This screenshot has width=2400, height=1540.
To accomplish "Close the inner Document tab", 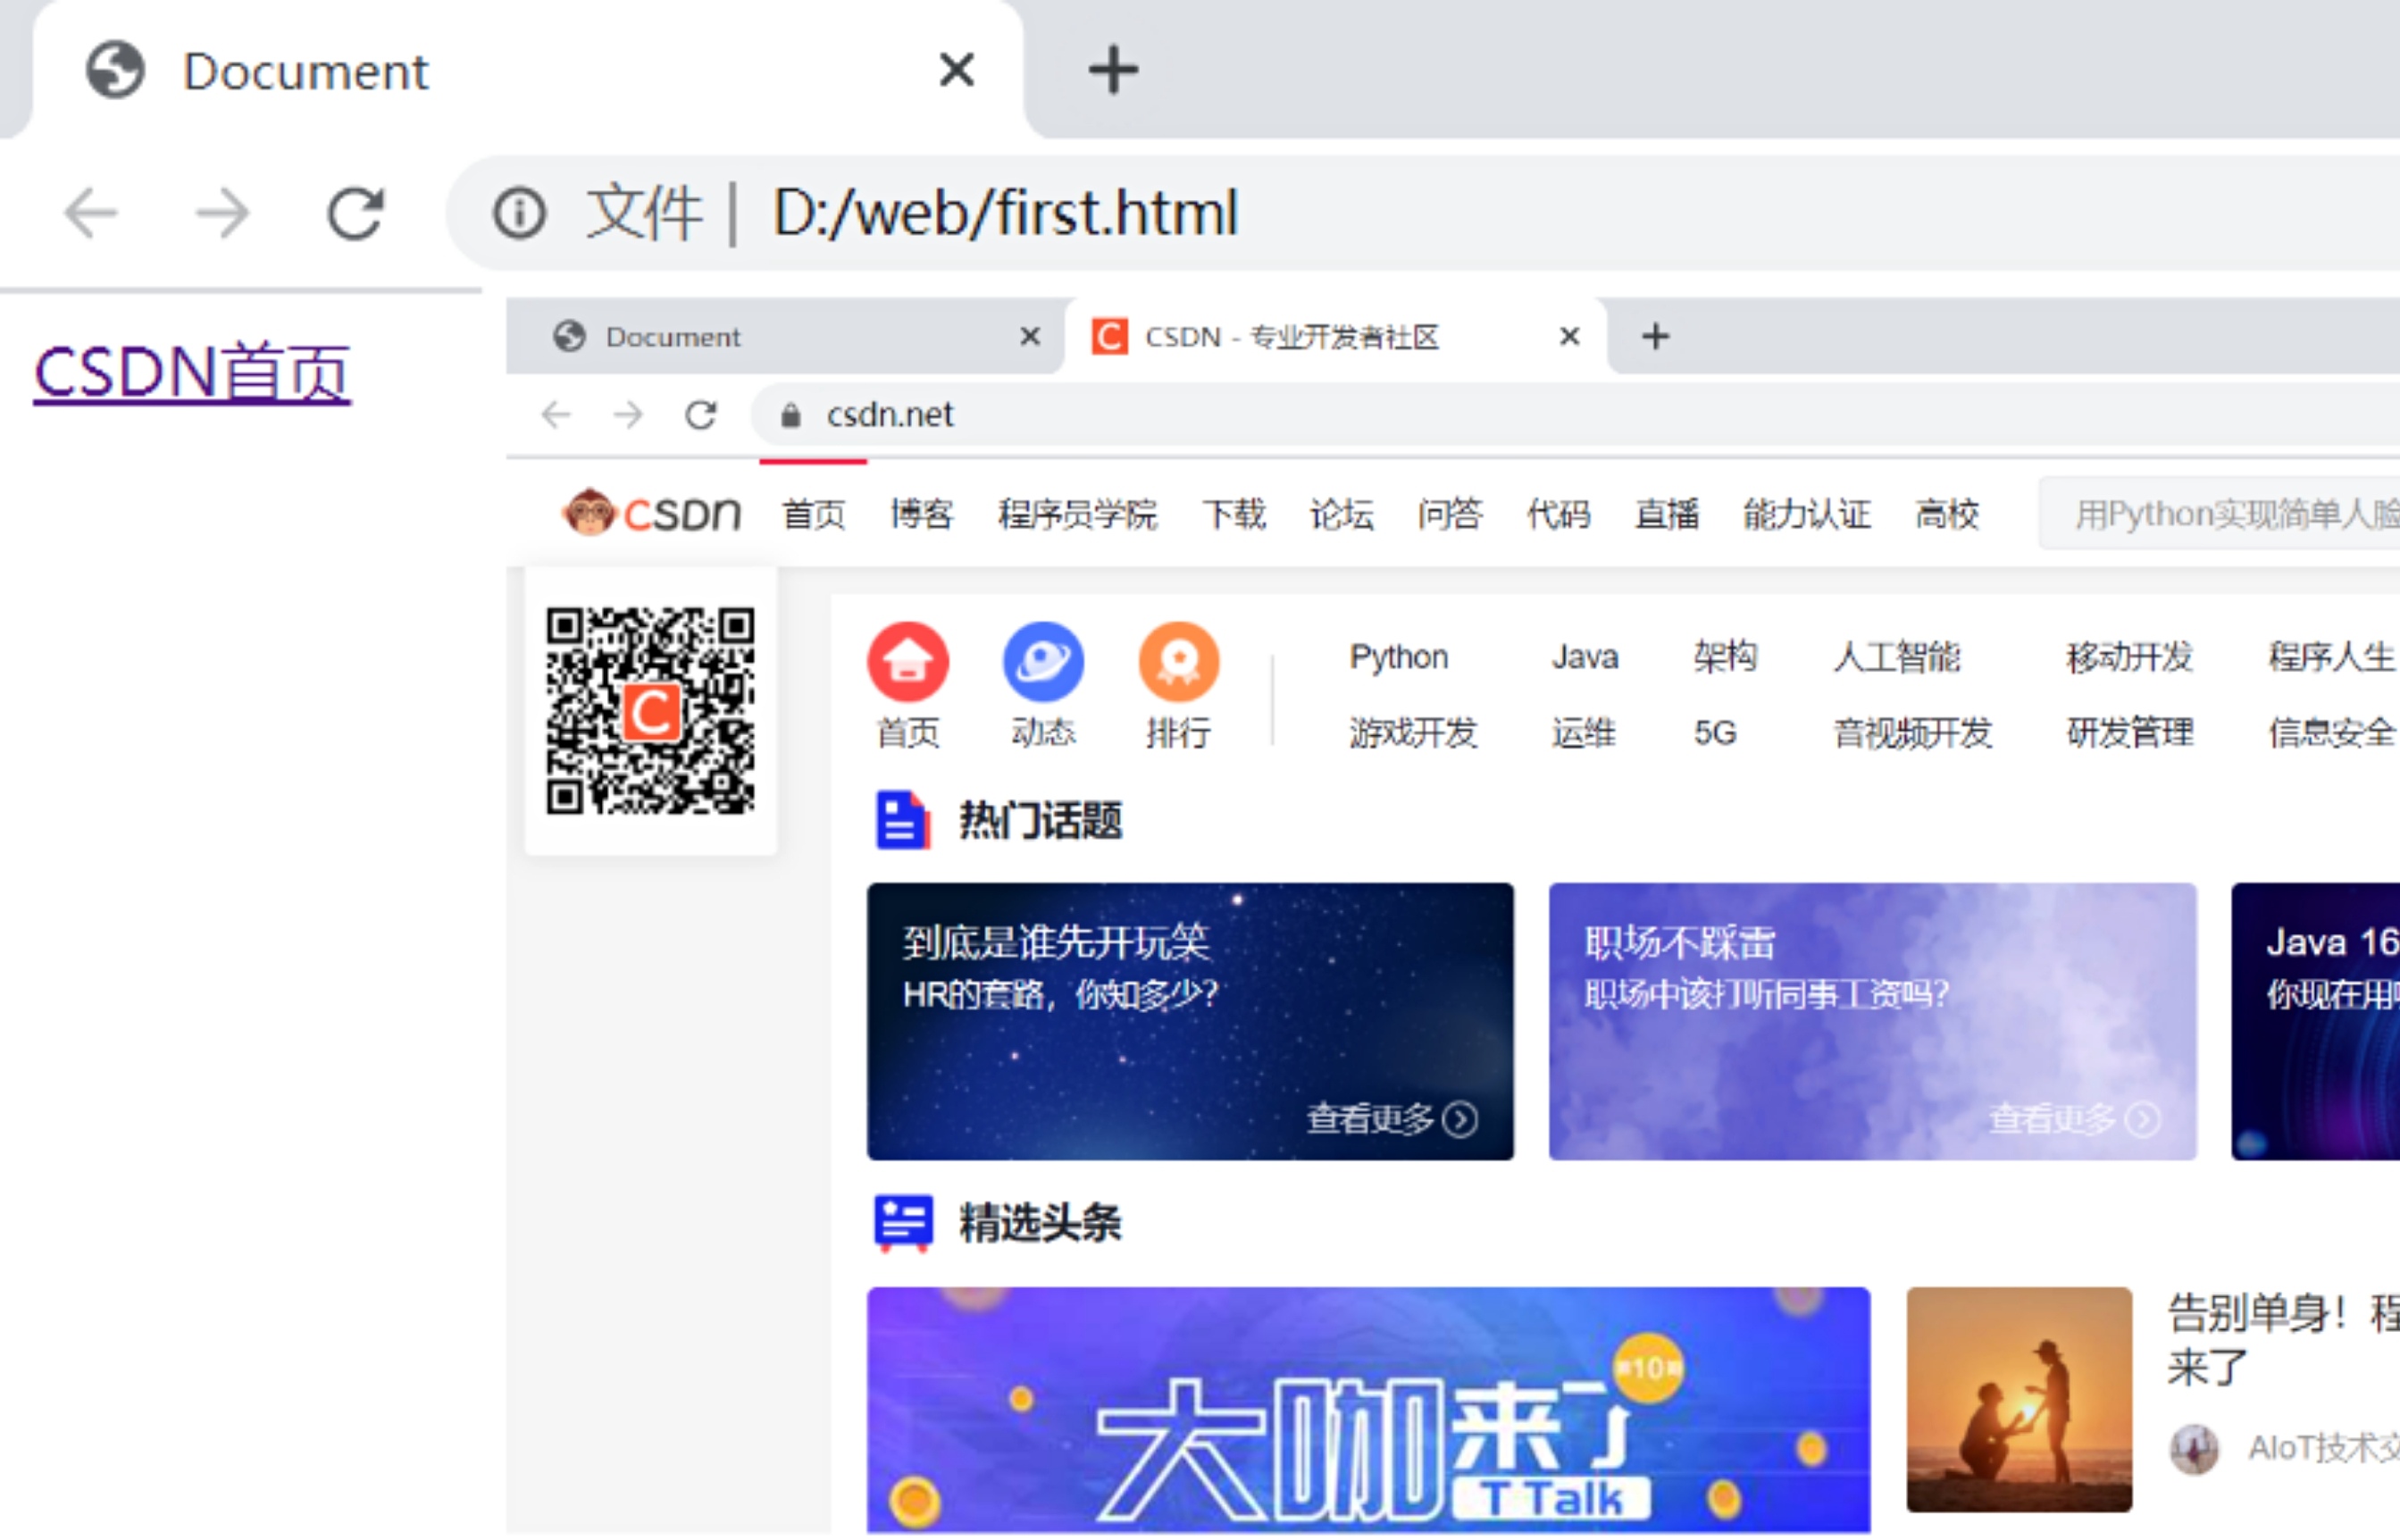I will (1030, 337).
